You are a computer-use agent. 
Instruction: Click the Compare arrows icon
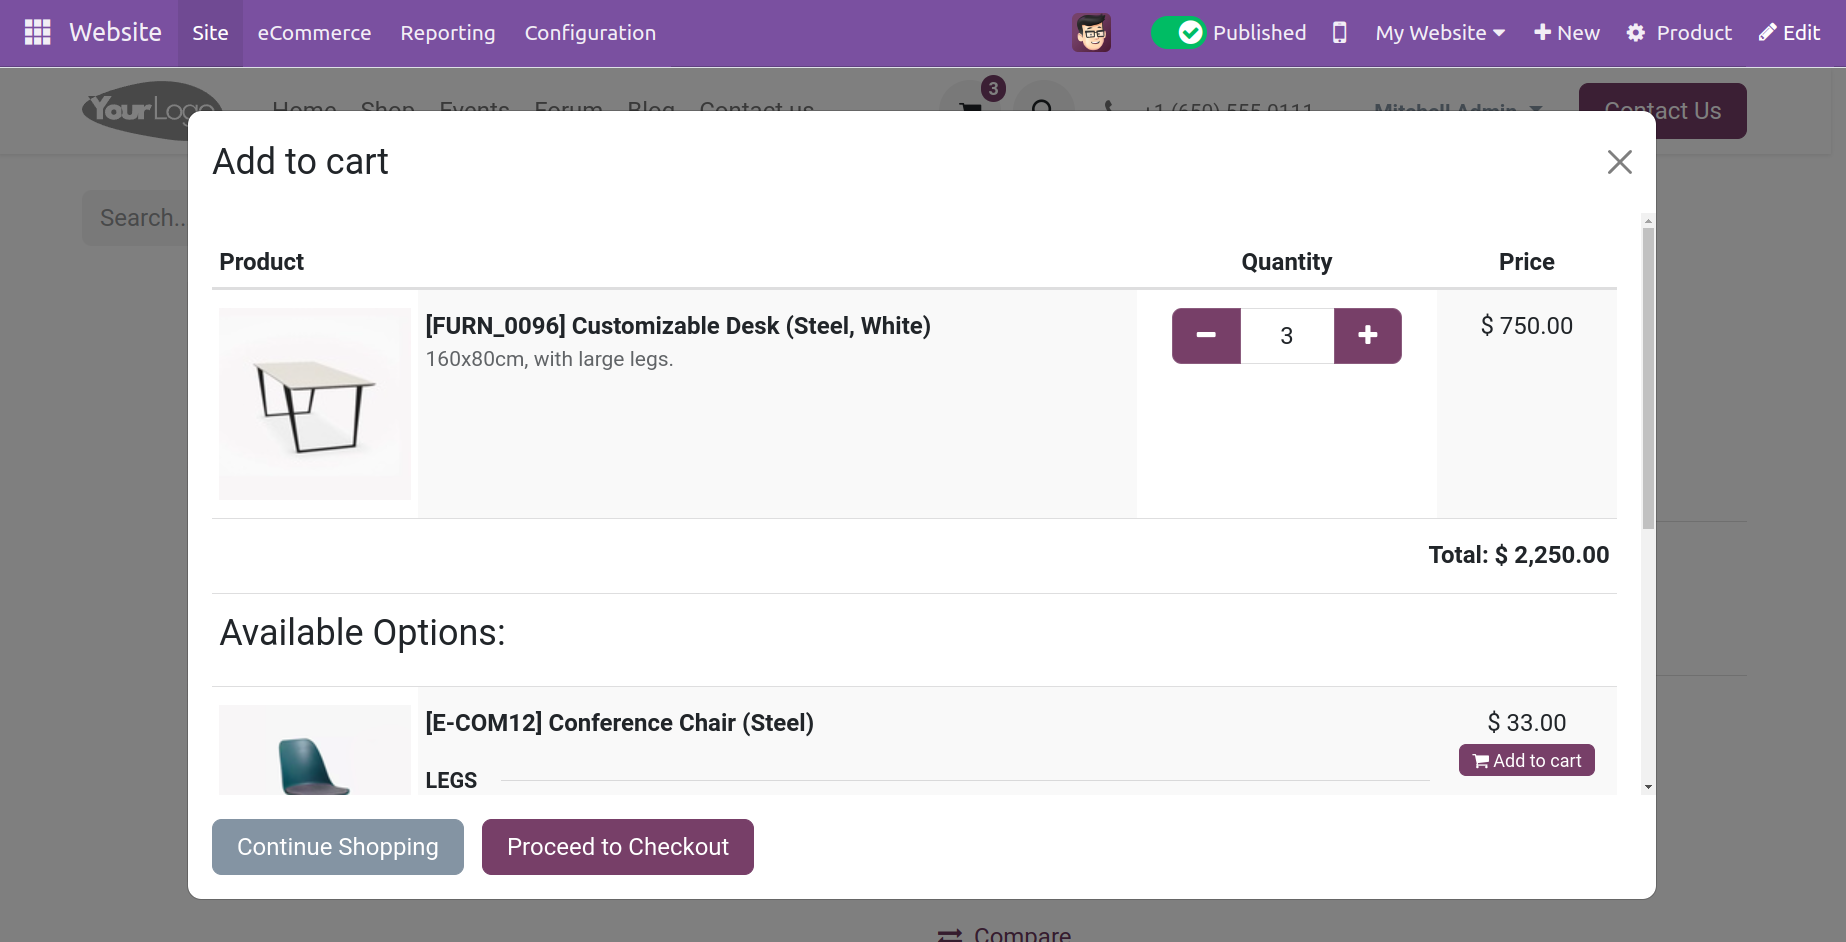(948, 933)
